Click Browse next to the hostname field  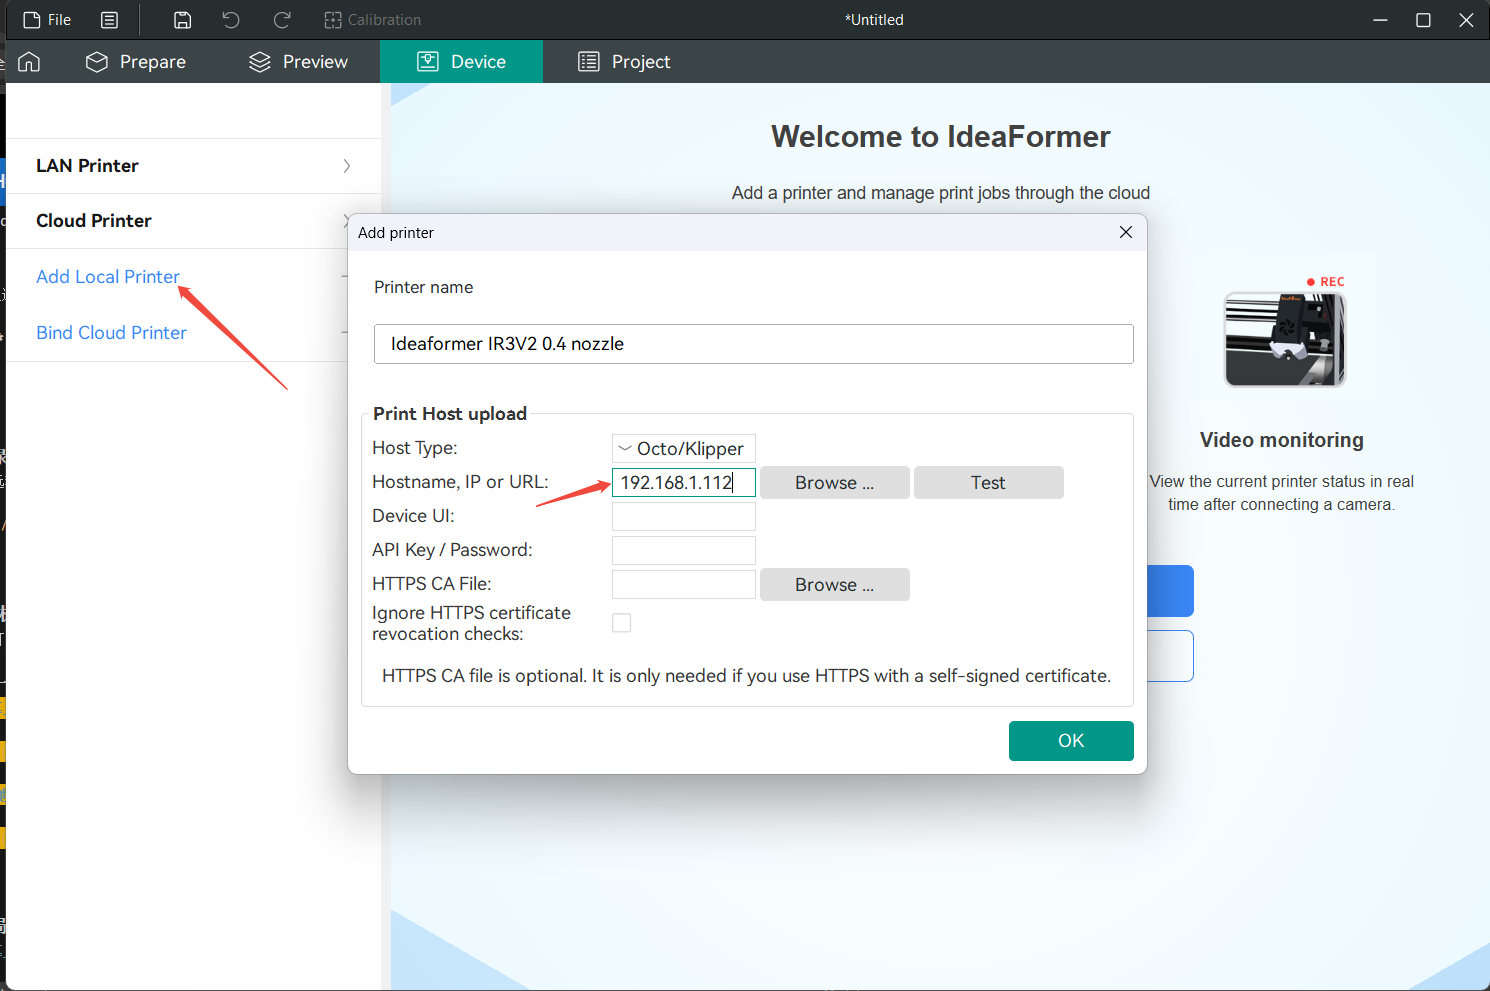(x=835, y=483)
